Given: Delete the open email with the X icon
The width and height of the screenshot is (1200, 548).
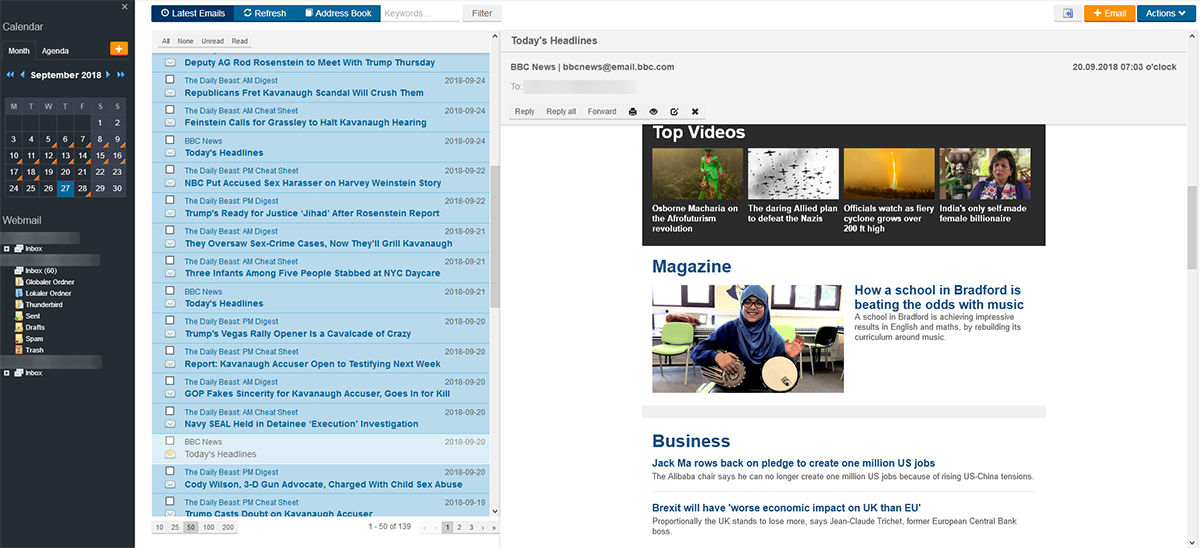Looking at the screenshot, I should coord(695,111).
